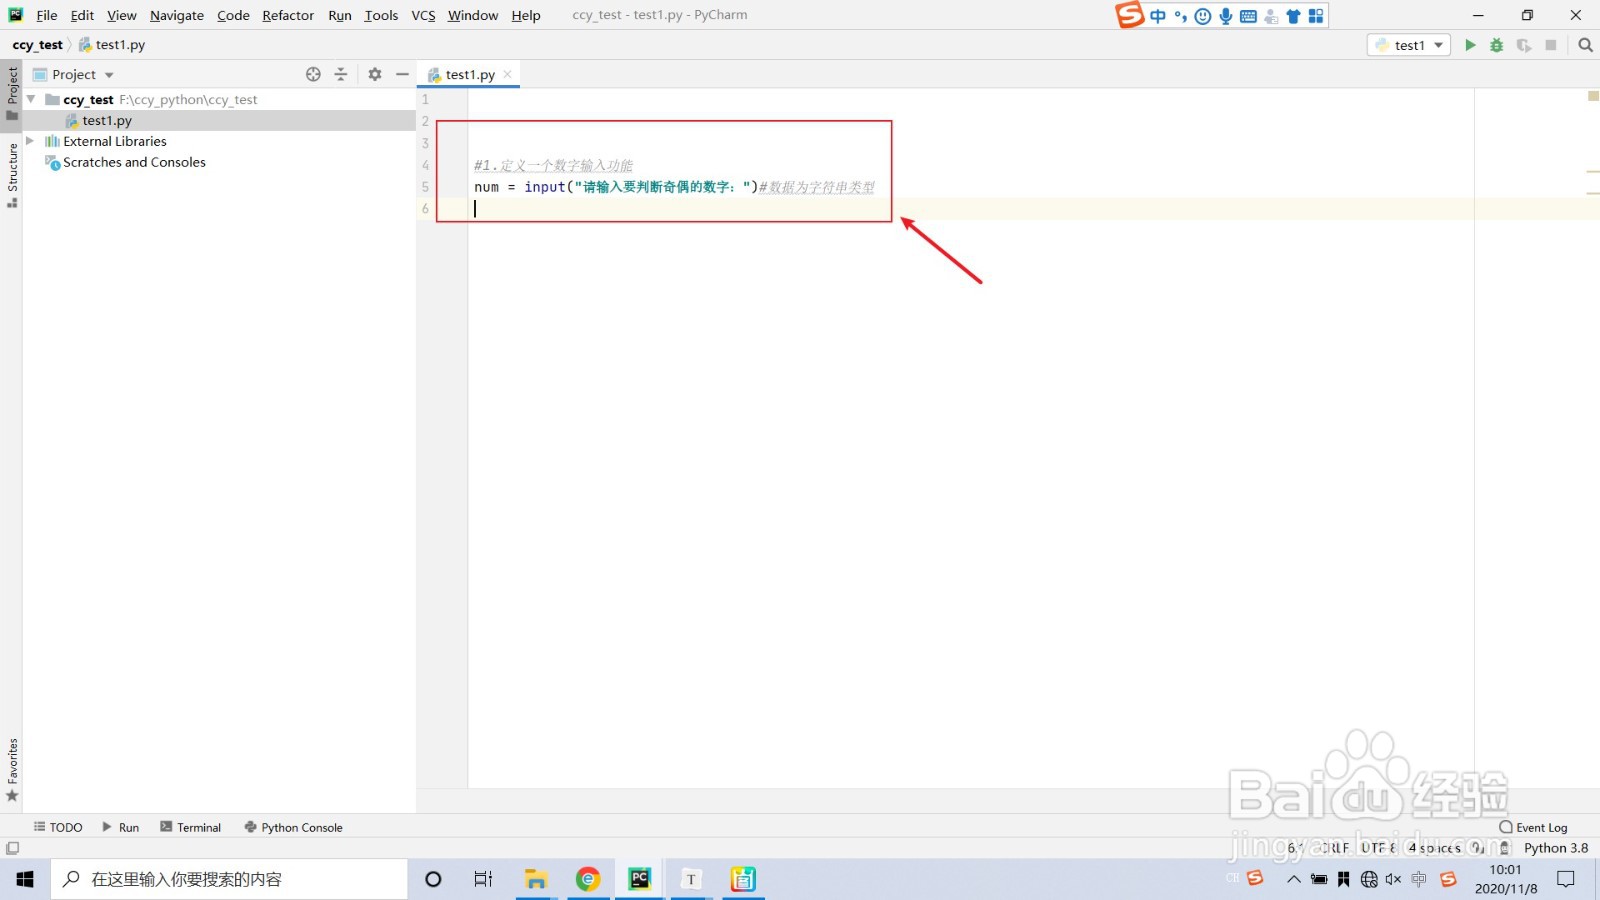
Task: Hide the Project tool window
Action: click(x=402, y=74)
